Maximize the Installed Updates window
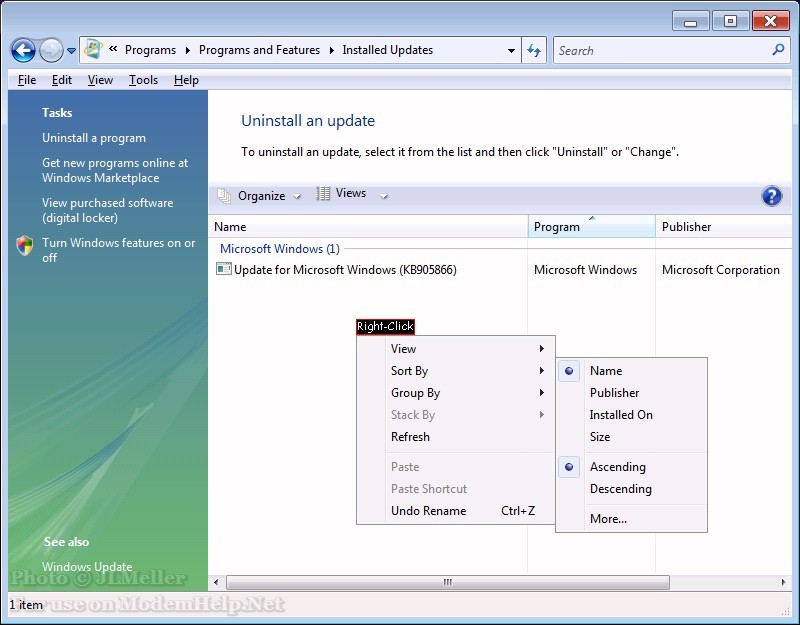Viewport: 800px width, 625px height. point(730,21)
